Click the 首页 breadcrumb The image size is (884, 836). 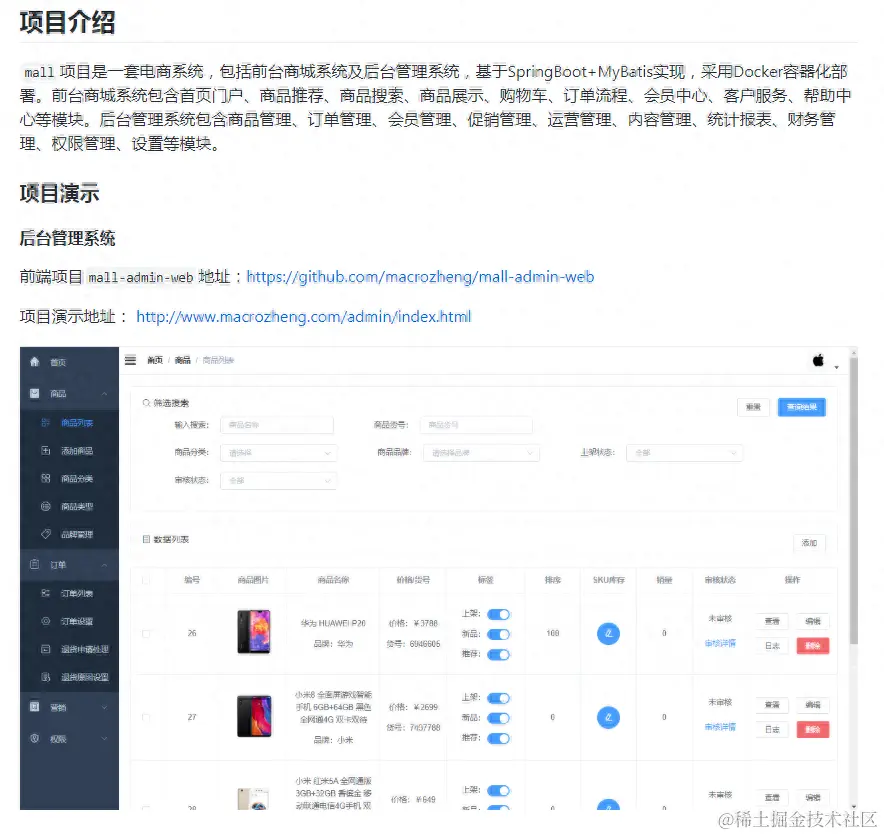tap(155, 360)
